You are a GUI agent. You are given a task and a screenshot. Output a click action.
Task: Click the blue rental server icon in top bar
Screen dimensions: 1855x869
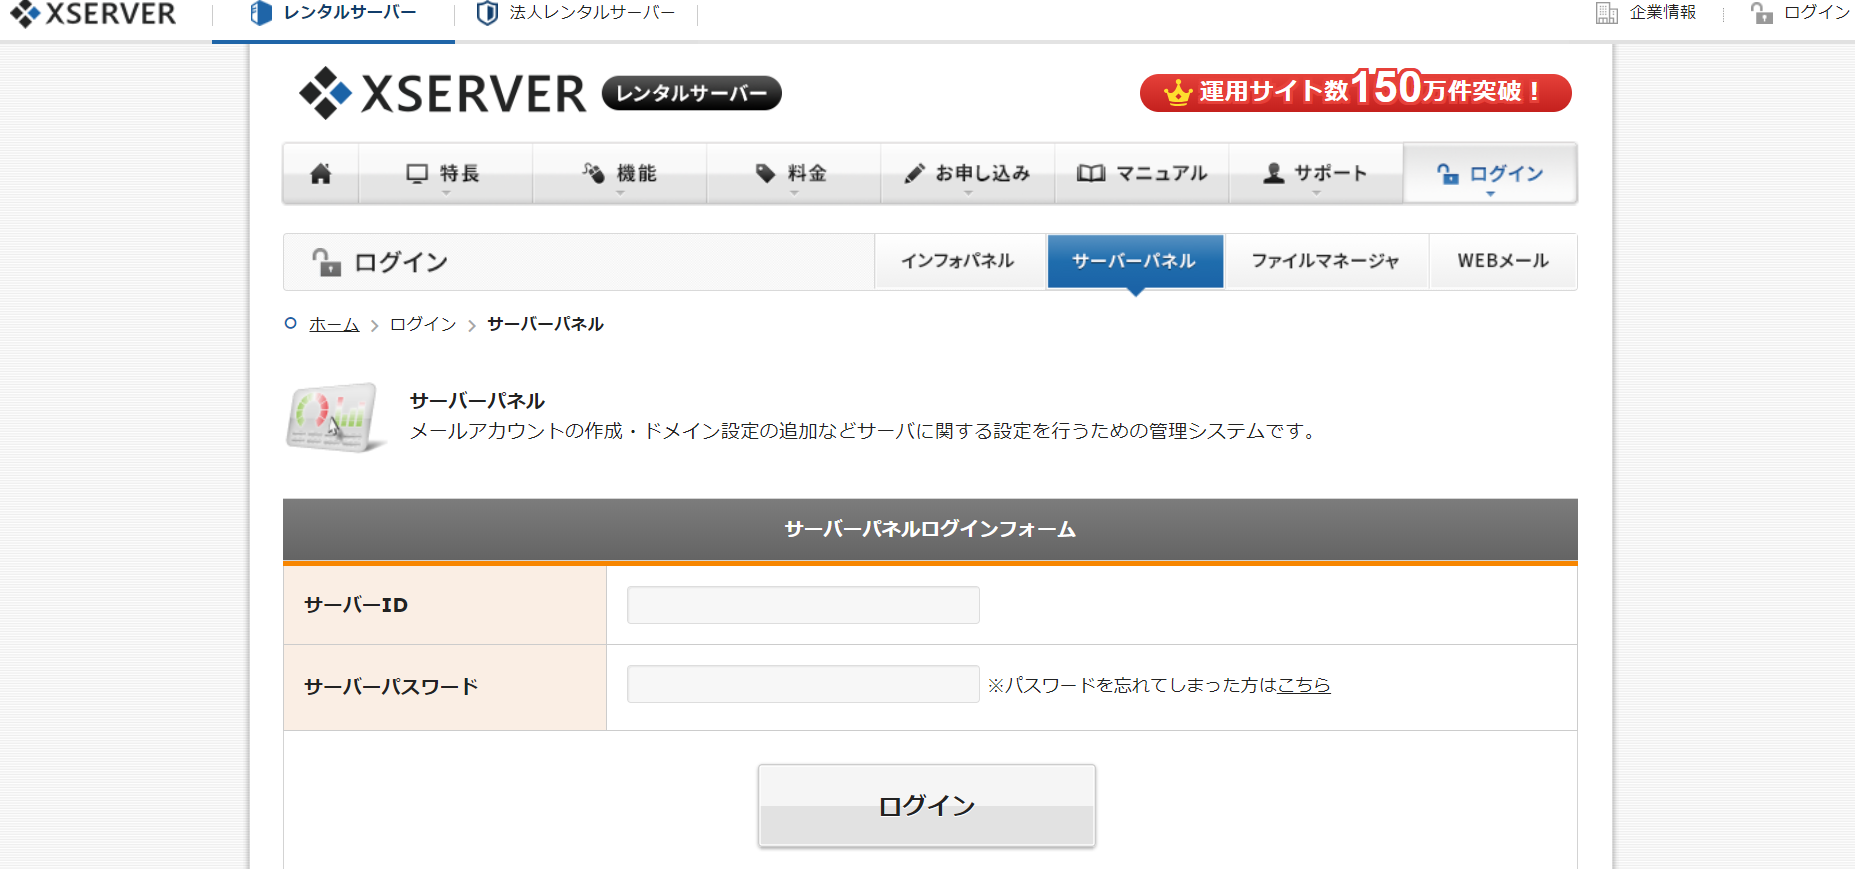[x=261, y=13]
